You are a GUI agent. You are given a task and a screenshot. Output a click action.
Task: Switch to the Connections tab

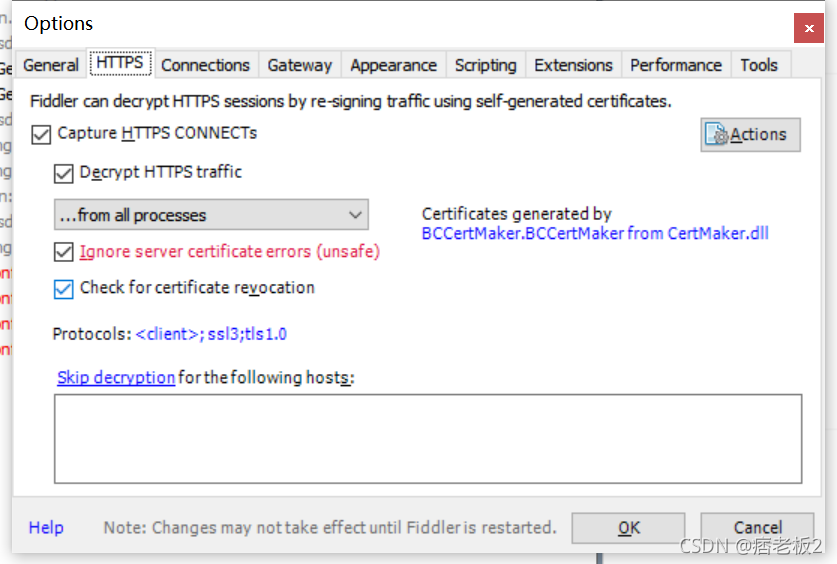[x=206, y=65]
